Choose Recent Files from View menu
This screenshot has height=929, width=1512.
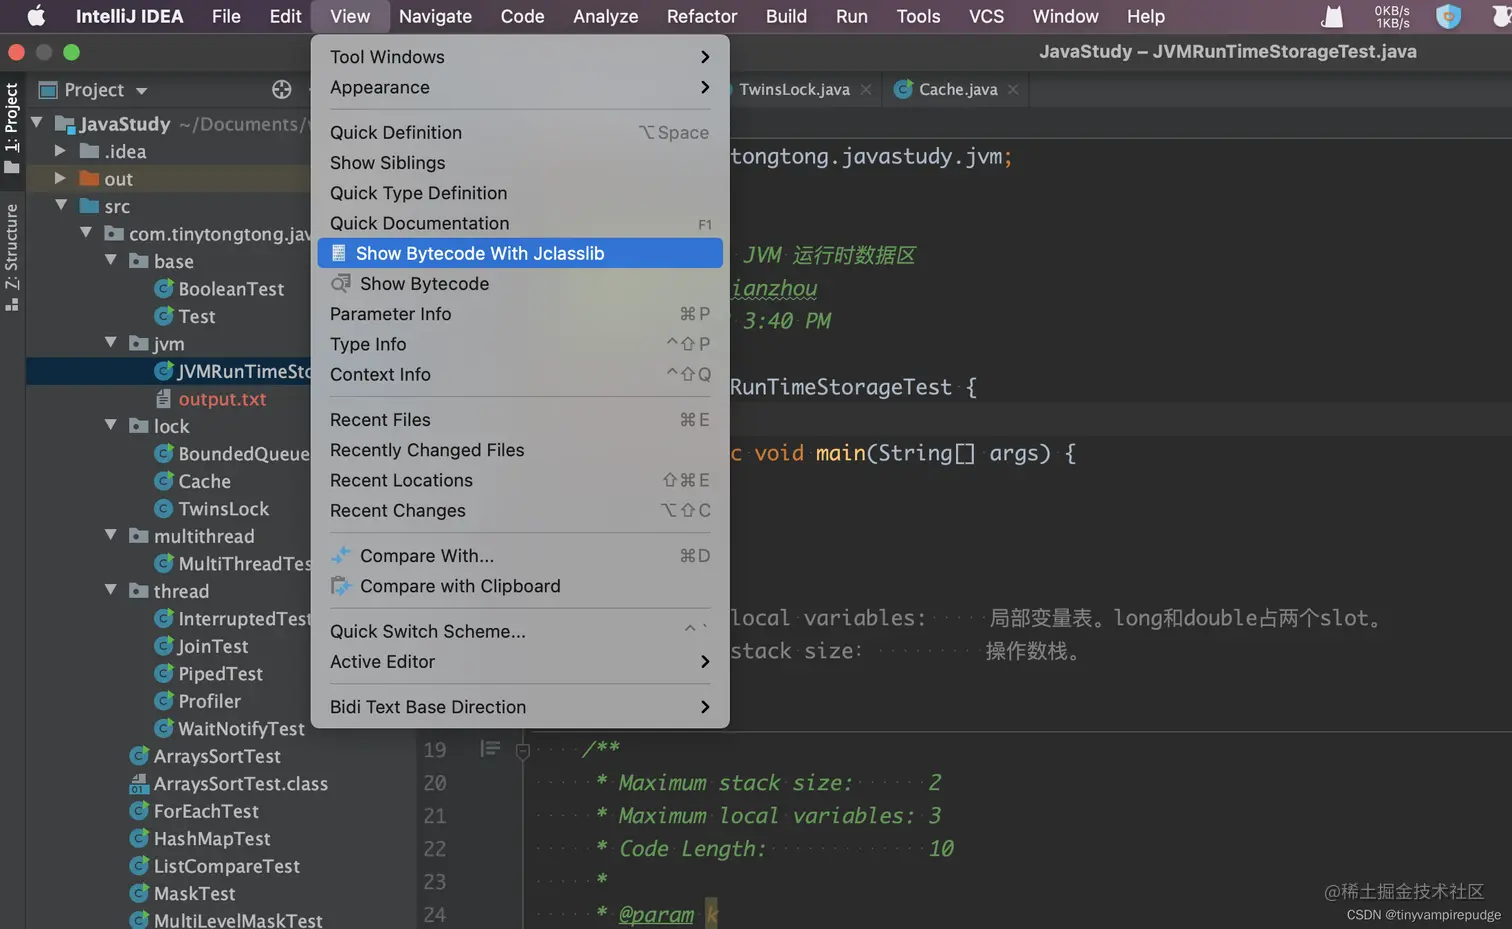380,420
